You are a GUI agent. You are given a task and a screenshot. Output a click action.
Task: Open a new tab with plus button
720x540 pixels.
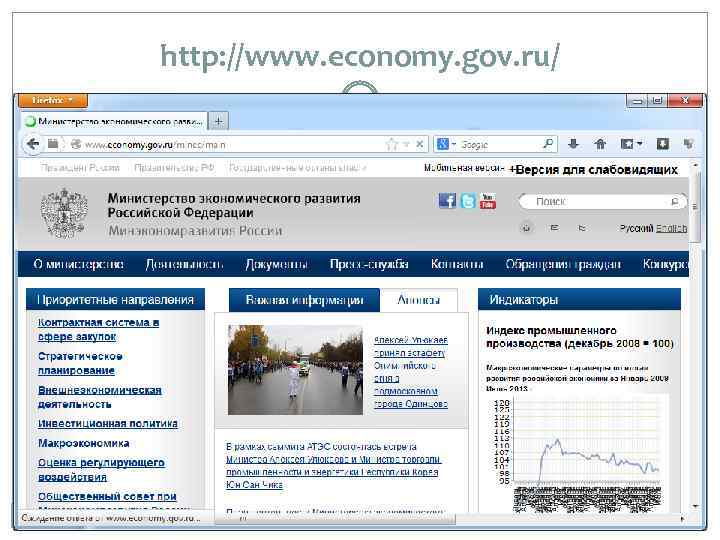point(219,121)
